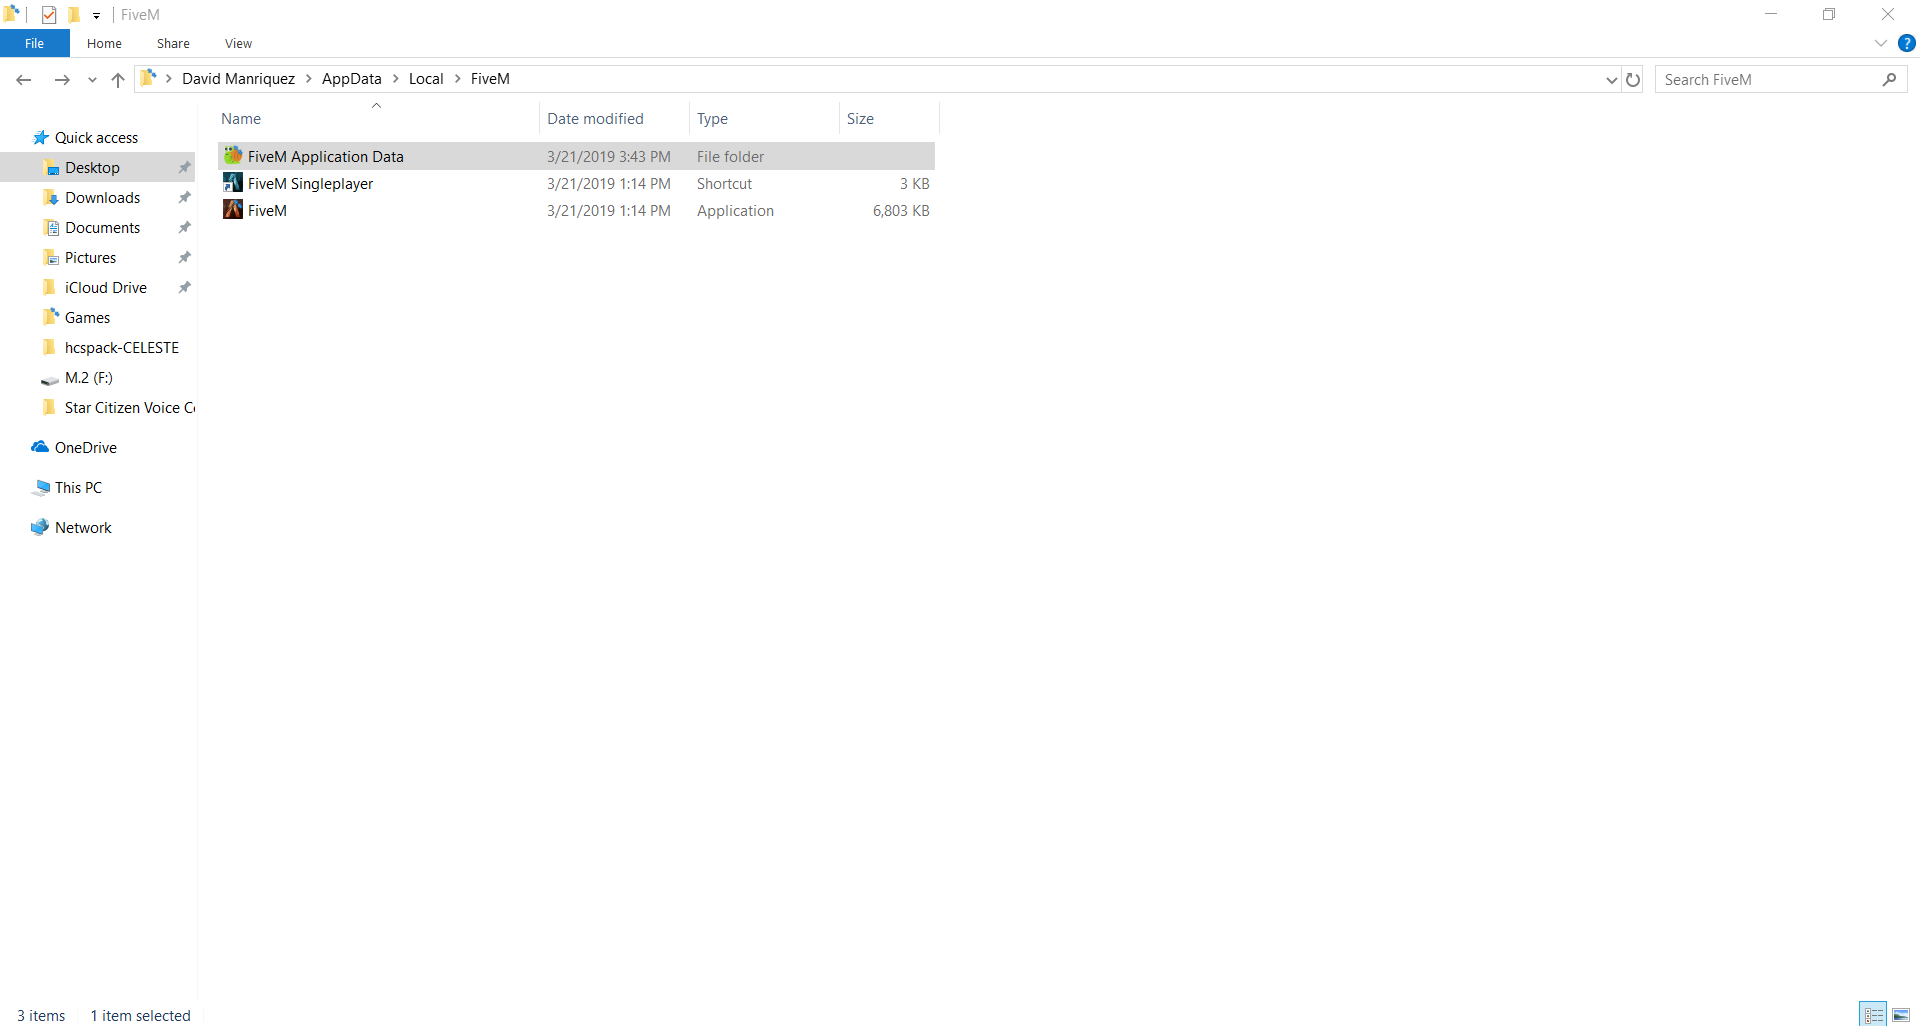Navigate to David Manriquez in breadcrumb

click(238, 79)
